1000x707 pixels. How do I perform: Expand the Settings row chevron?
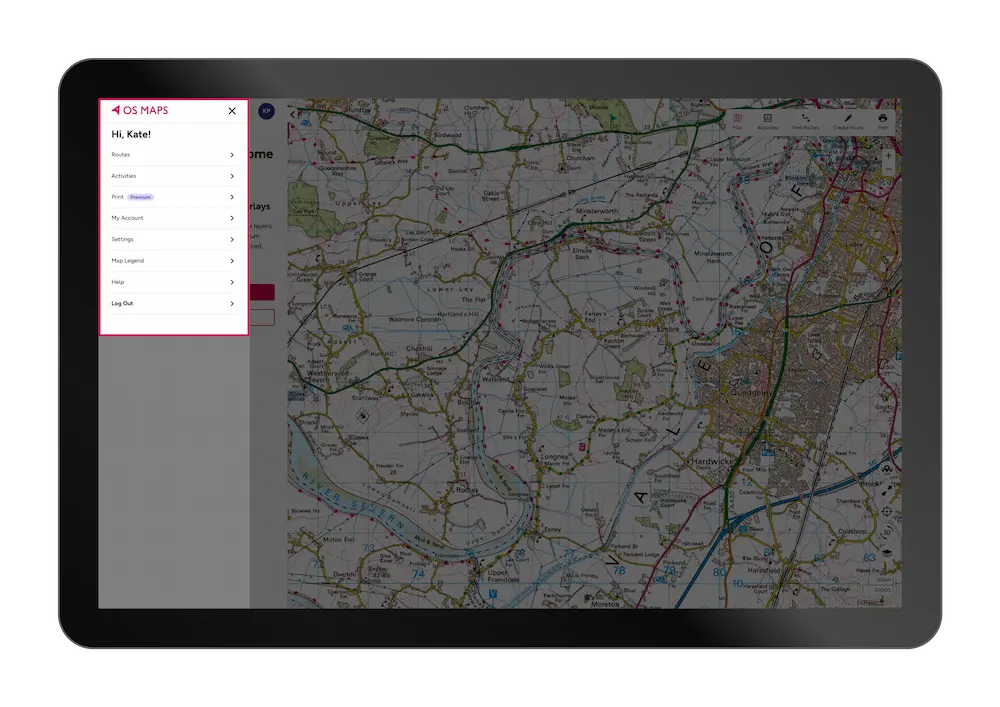tap(232, 240)
